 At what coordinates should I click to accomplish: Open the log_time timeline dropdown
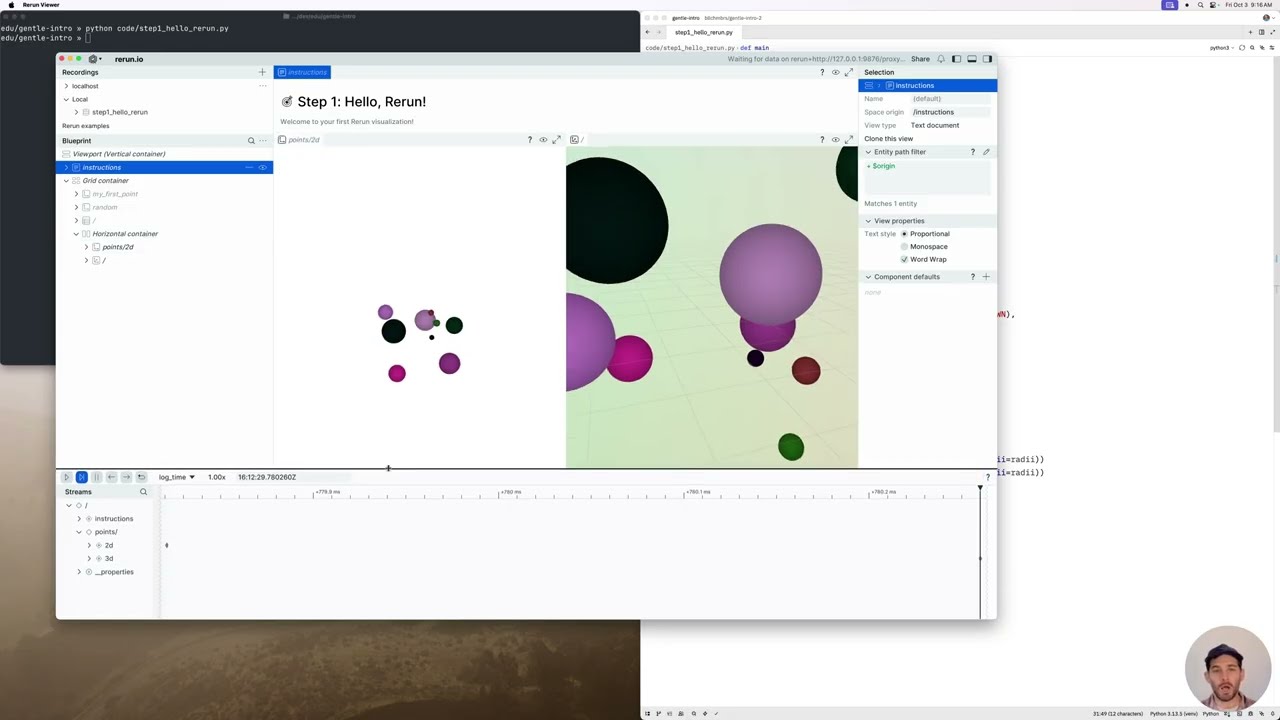[x=176, y=477]
